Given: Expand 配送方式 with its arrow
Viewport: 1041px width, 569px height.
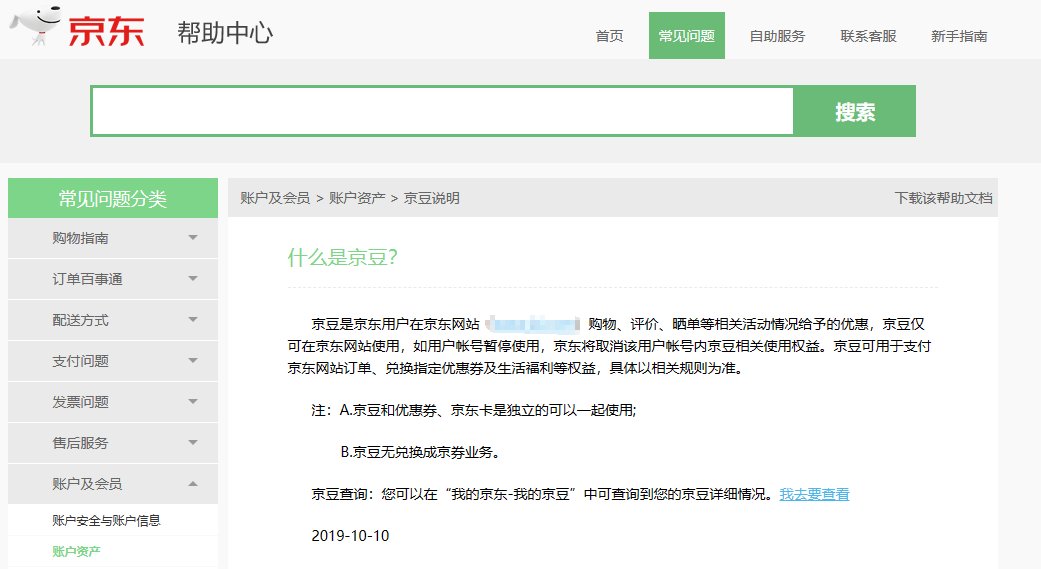Looking at the screenshot, I should [193, 319].
